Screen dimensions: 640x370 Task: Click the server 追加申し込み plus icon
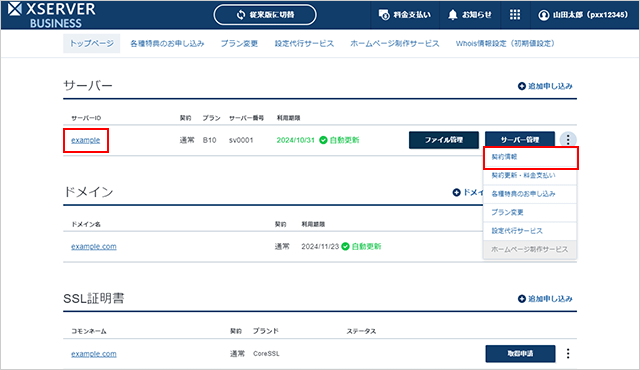[521, 86]
